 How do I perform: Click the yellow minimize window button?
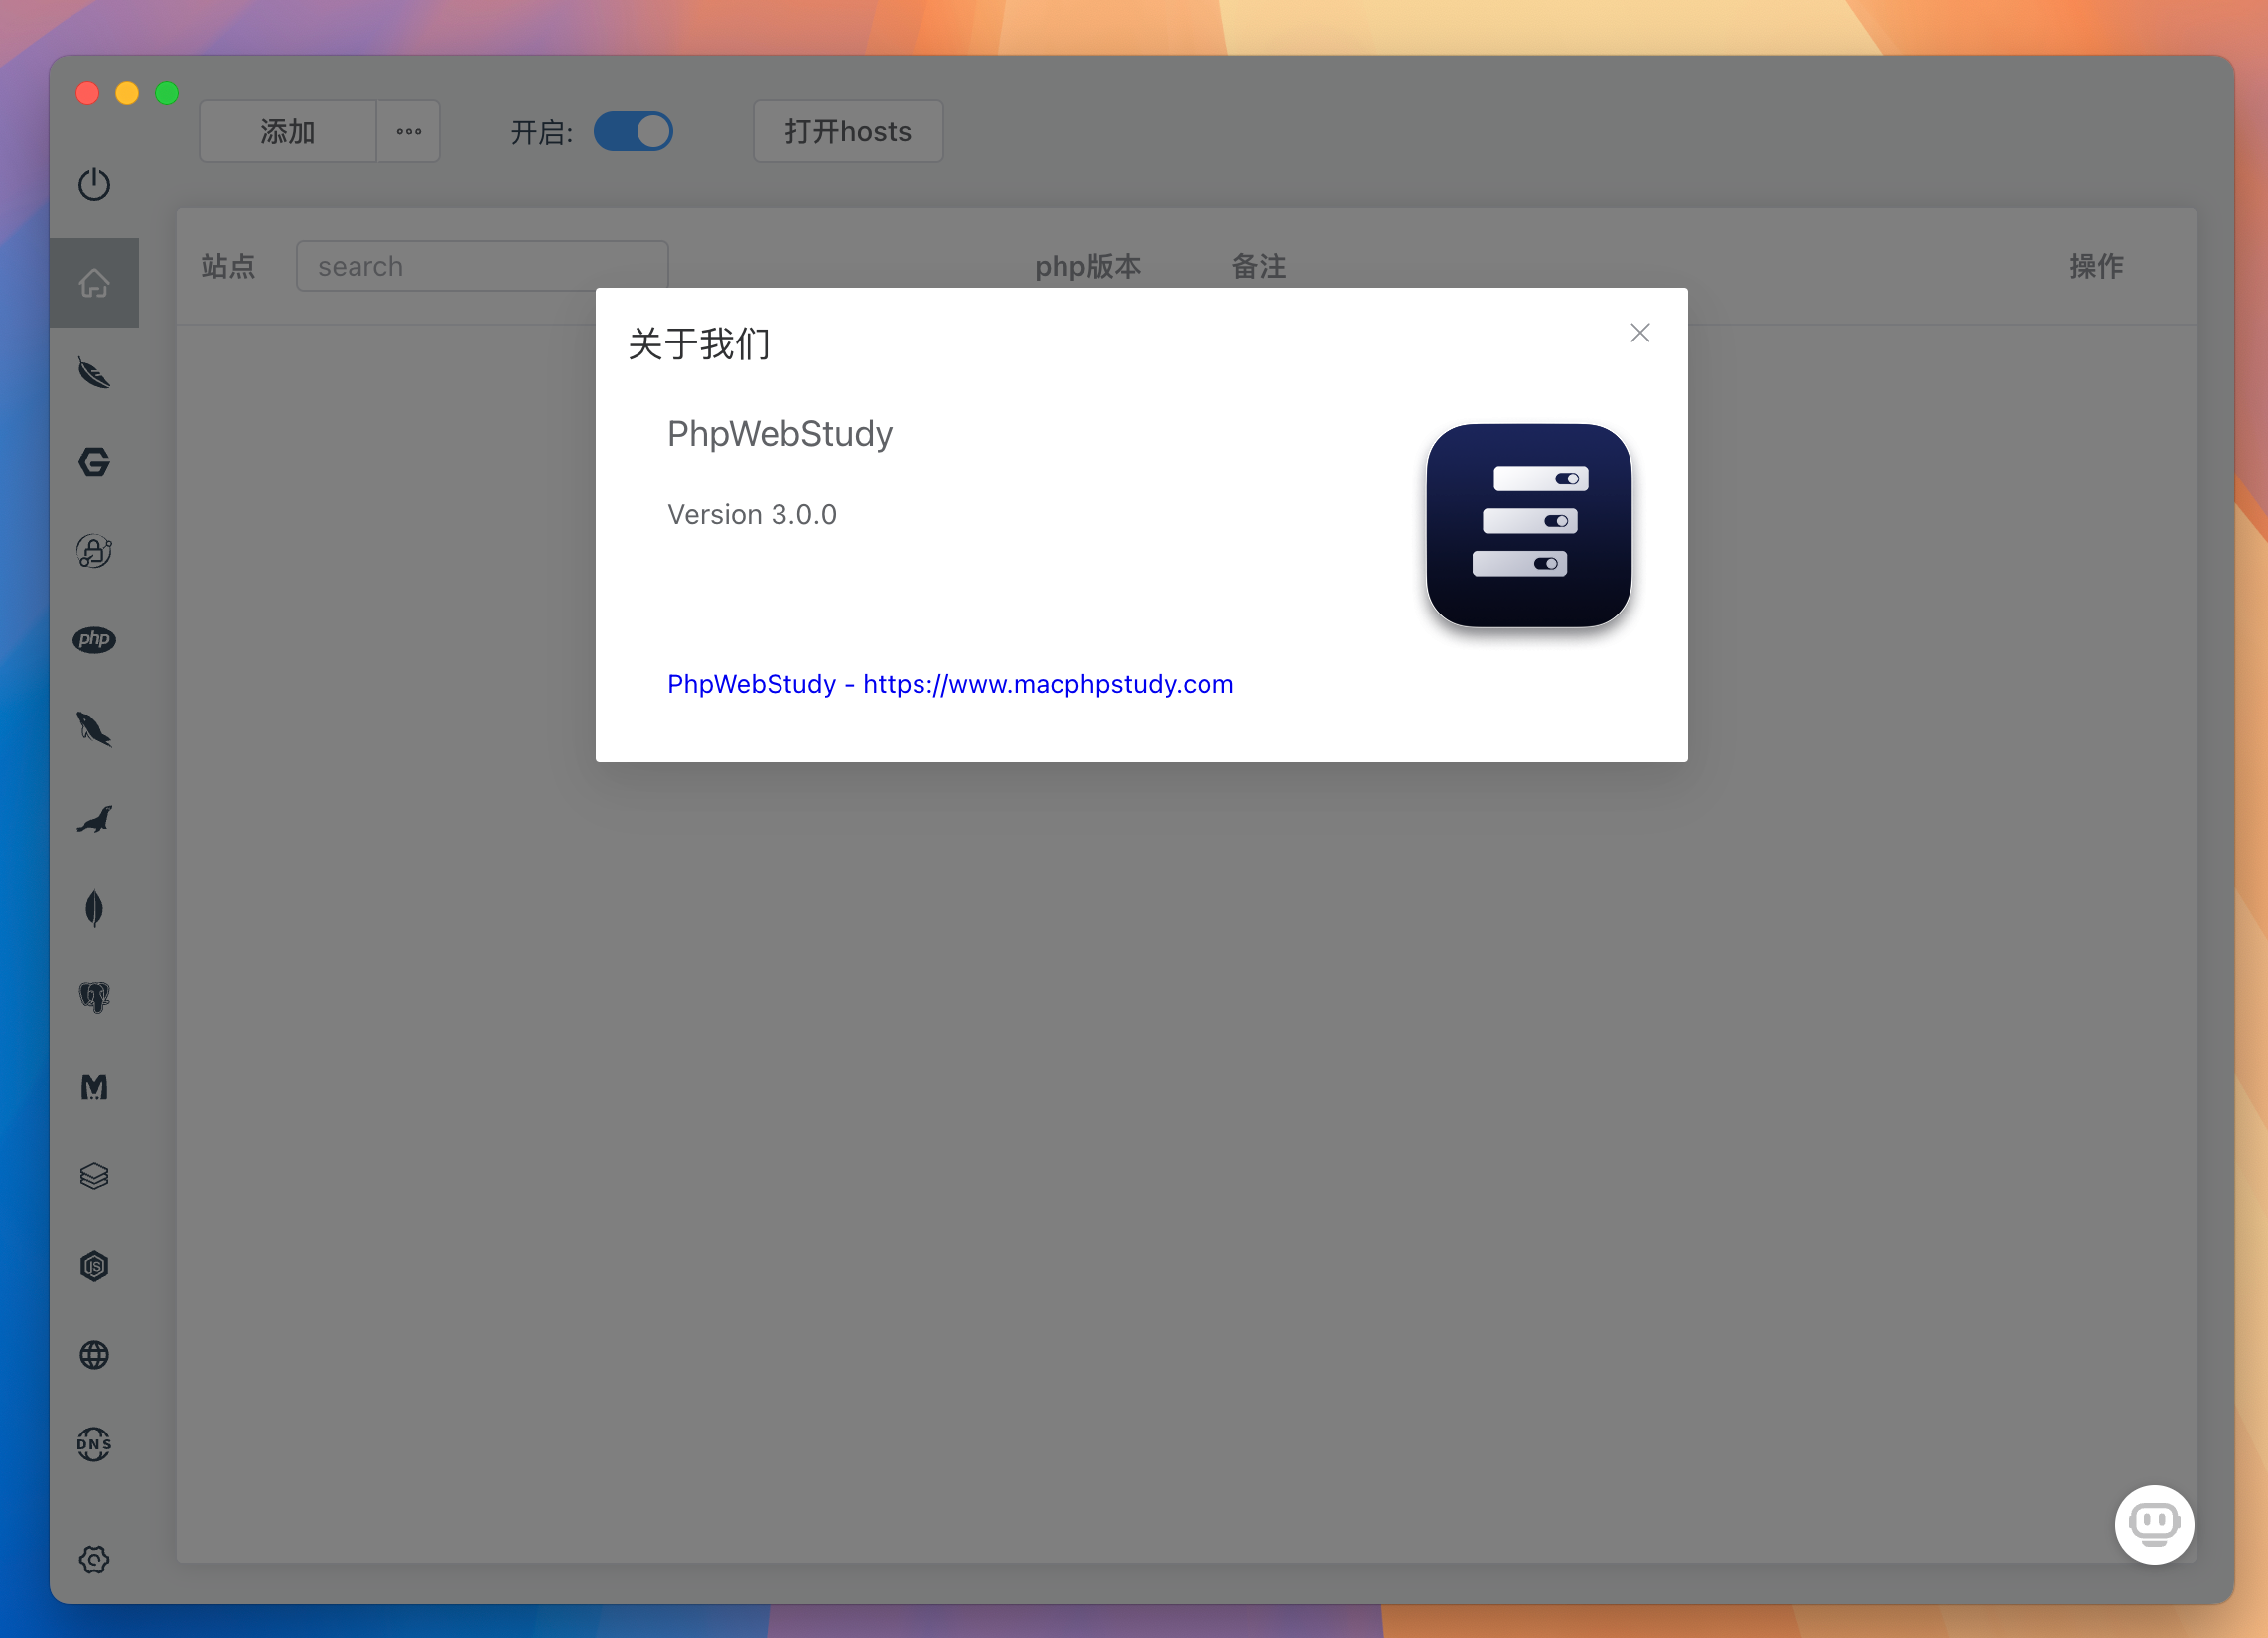point(127,93)
